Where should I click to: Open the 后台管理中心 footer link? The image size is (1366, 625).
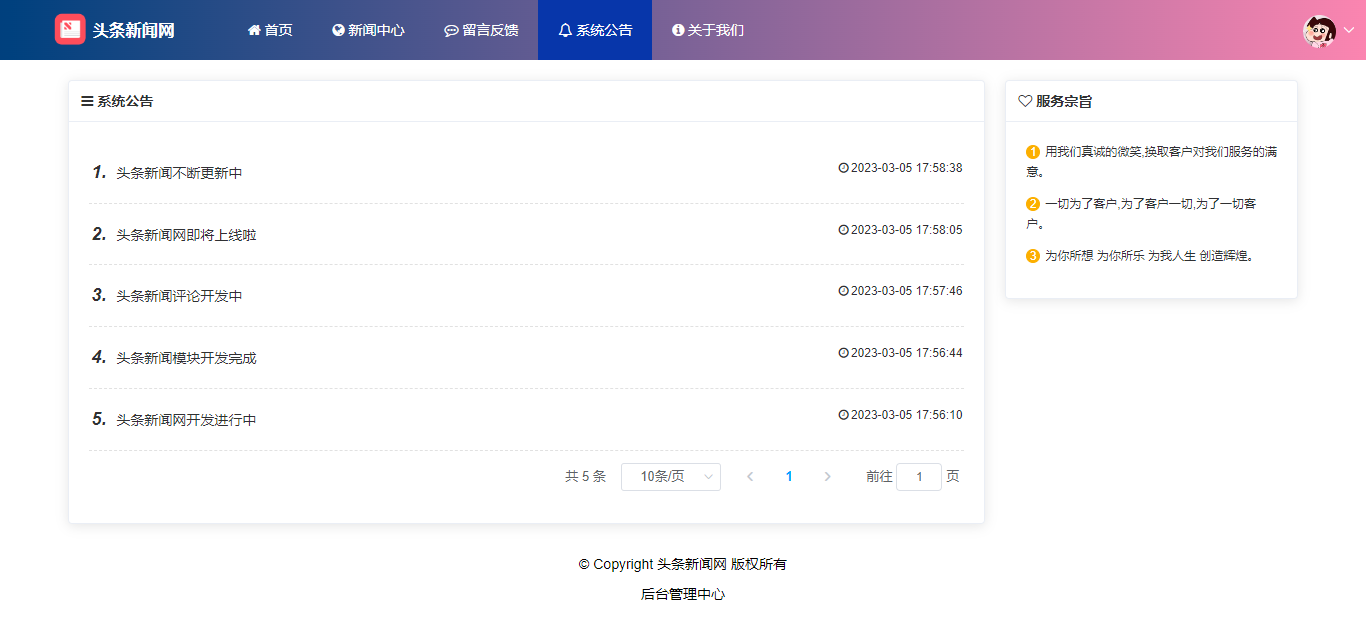pos(683,594)
